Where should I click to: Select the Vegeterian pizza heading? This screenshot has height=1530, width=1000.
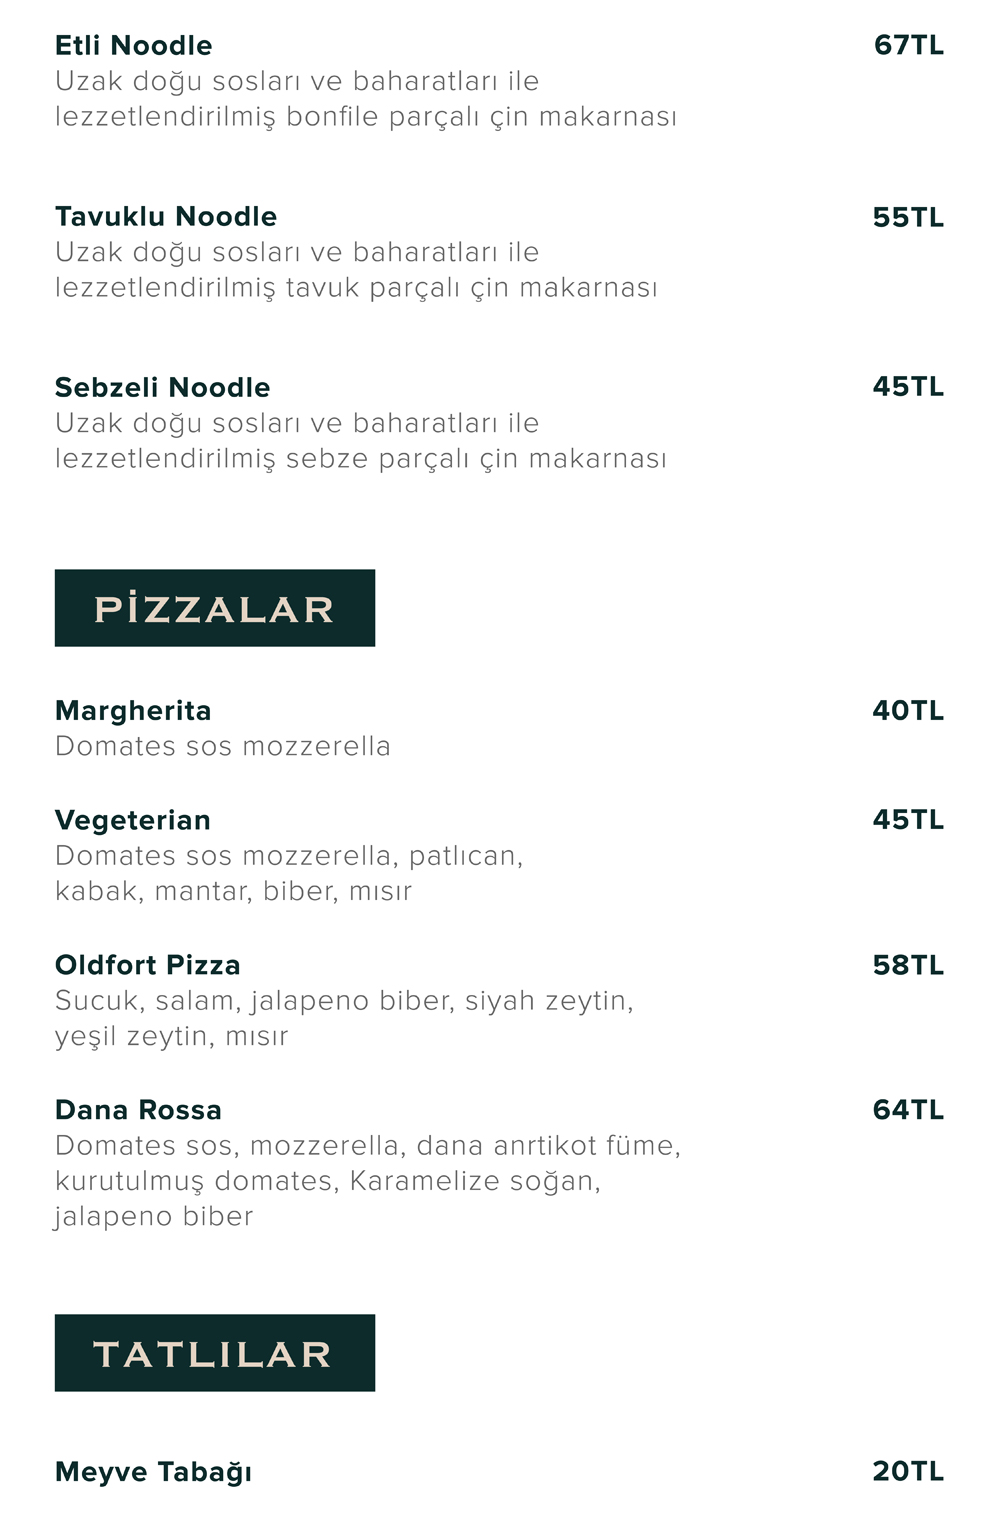point(133,821)
